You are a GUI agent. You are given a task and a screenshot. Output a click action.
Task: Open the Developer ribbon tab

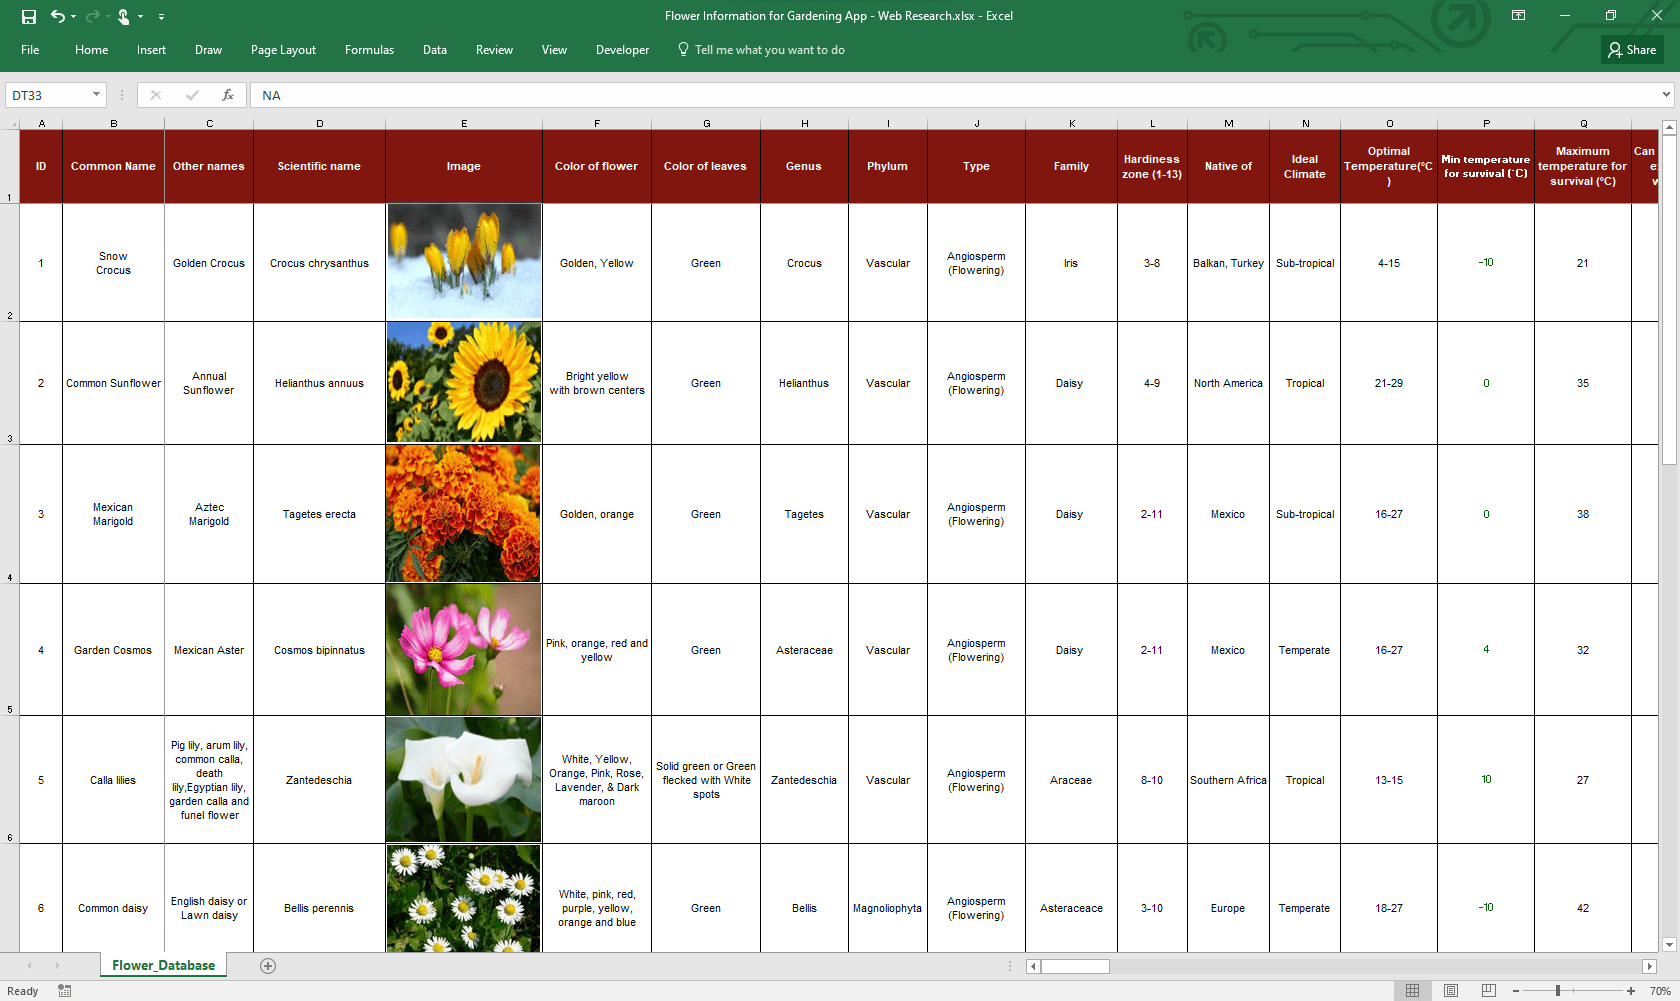click(x=622, y=50)
